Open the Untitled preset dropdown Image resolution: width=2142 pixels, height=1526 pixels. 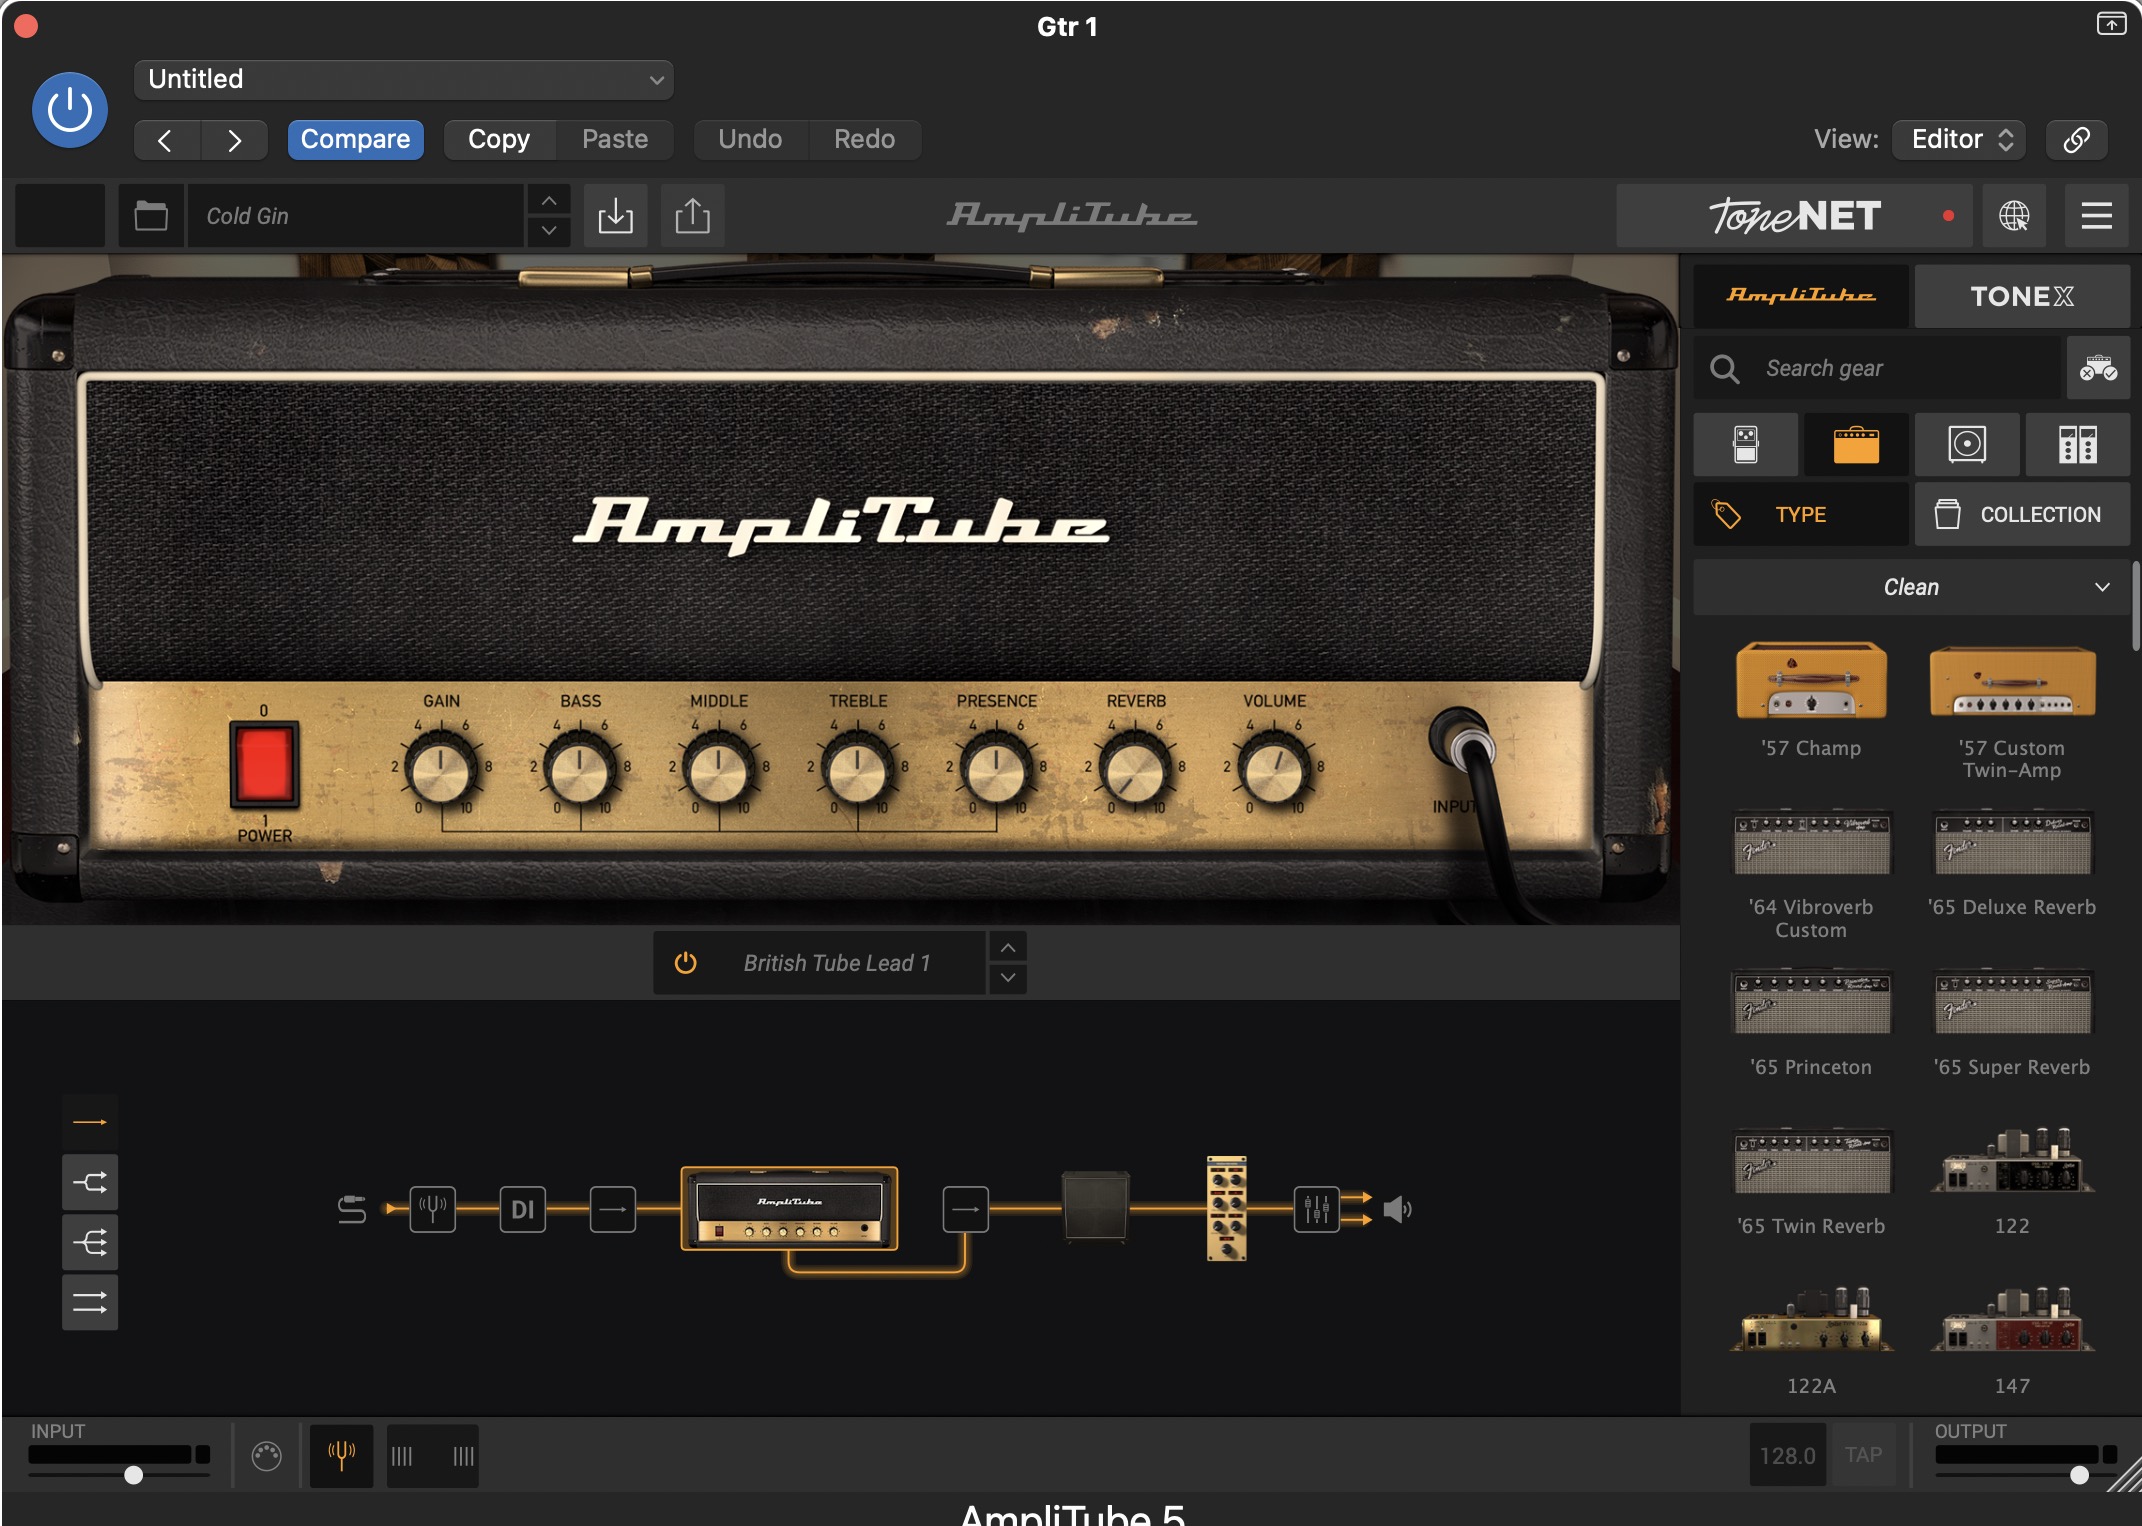pyautogui.click(x=403, y=80)
